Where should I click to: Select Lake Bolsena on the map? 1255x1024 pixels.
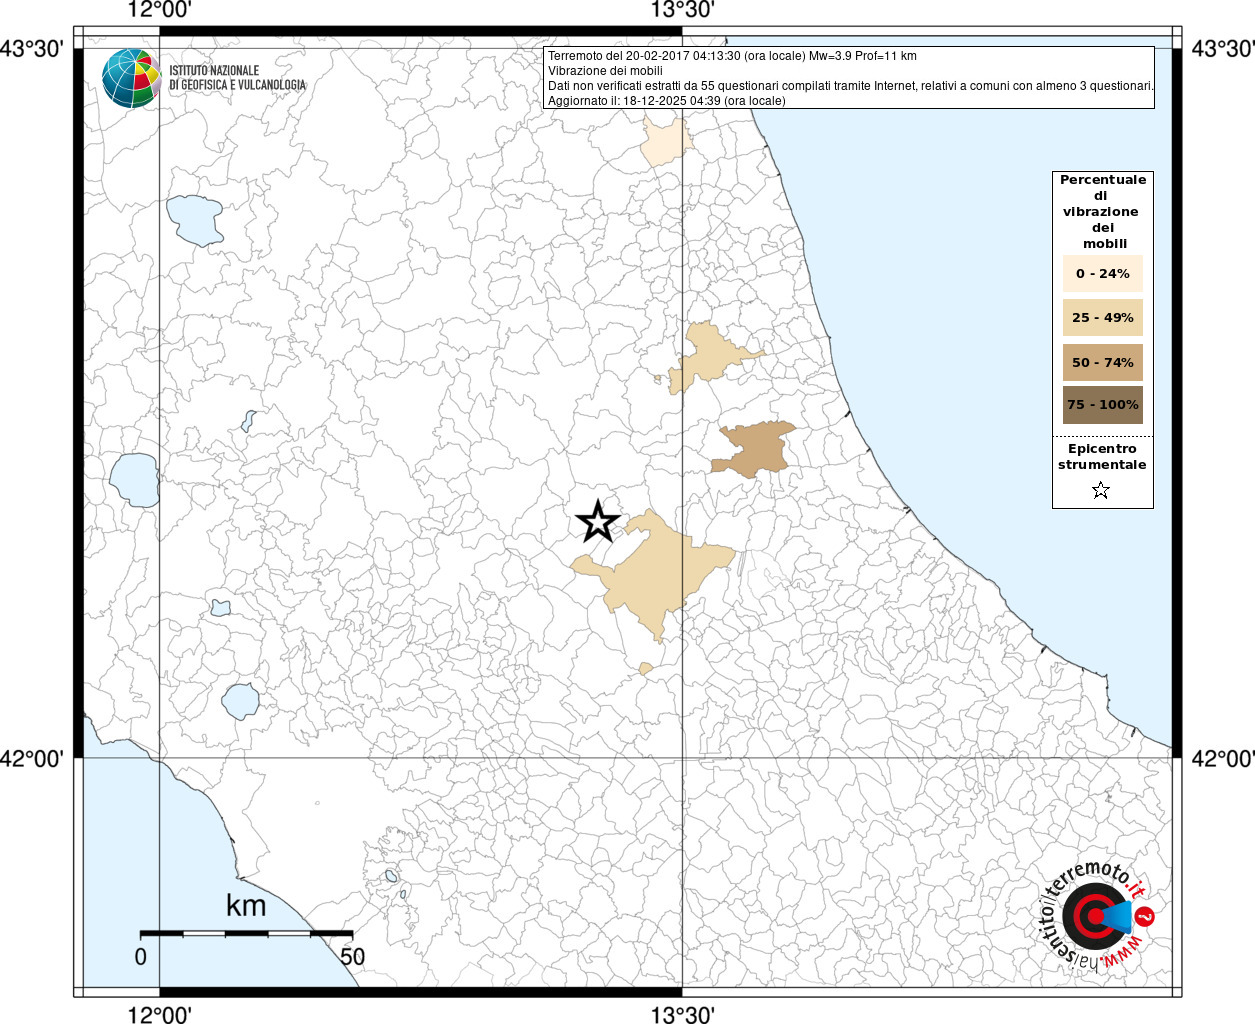(134, 479)
